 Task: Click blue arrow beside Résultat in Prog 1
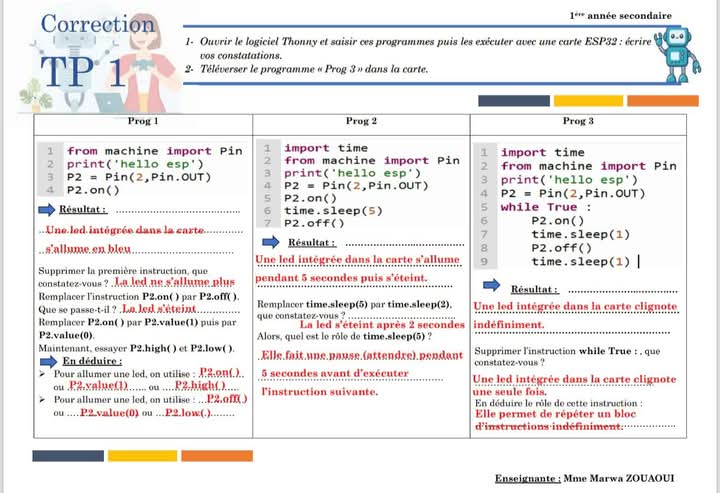(46, 210)
